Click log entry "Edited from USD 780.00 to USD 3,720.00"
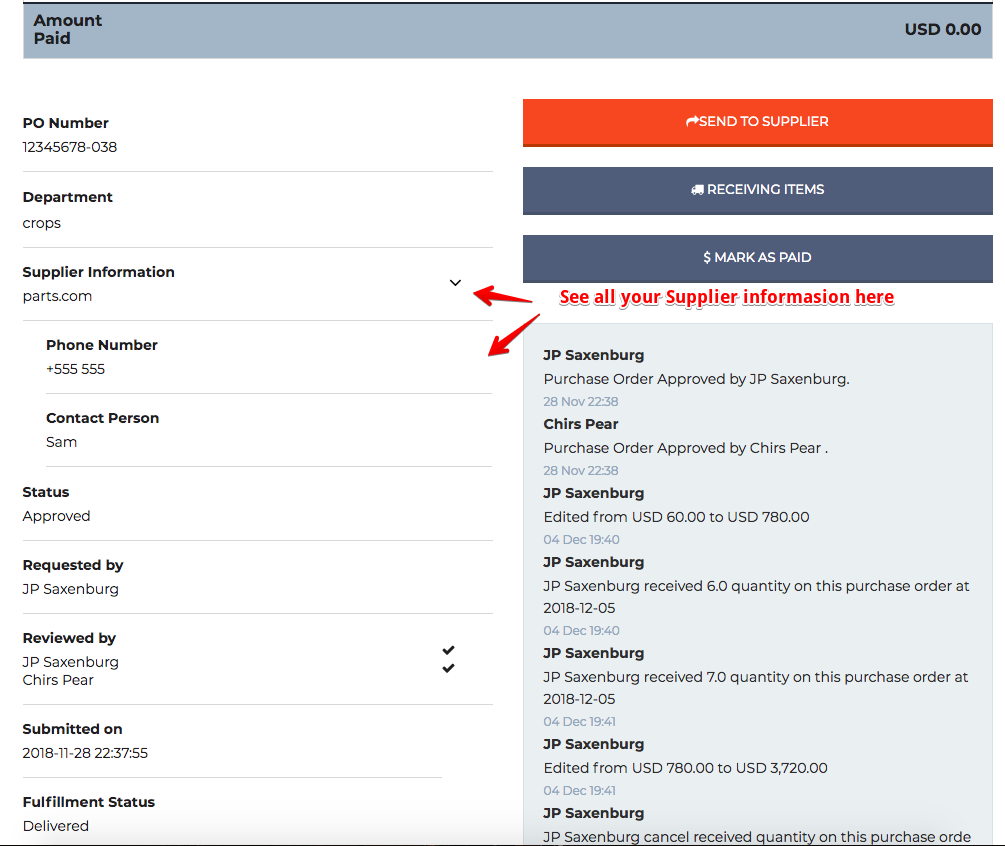The image size is (1005, 846). pyautogui.click(x=685, y=768)
